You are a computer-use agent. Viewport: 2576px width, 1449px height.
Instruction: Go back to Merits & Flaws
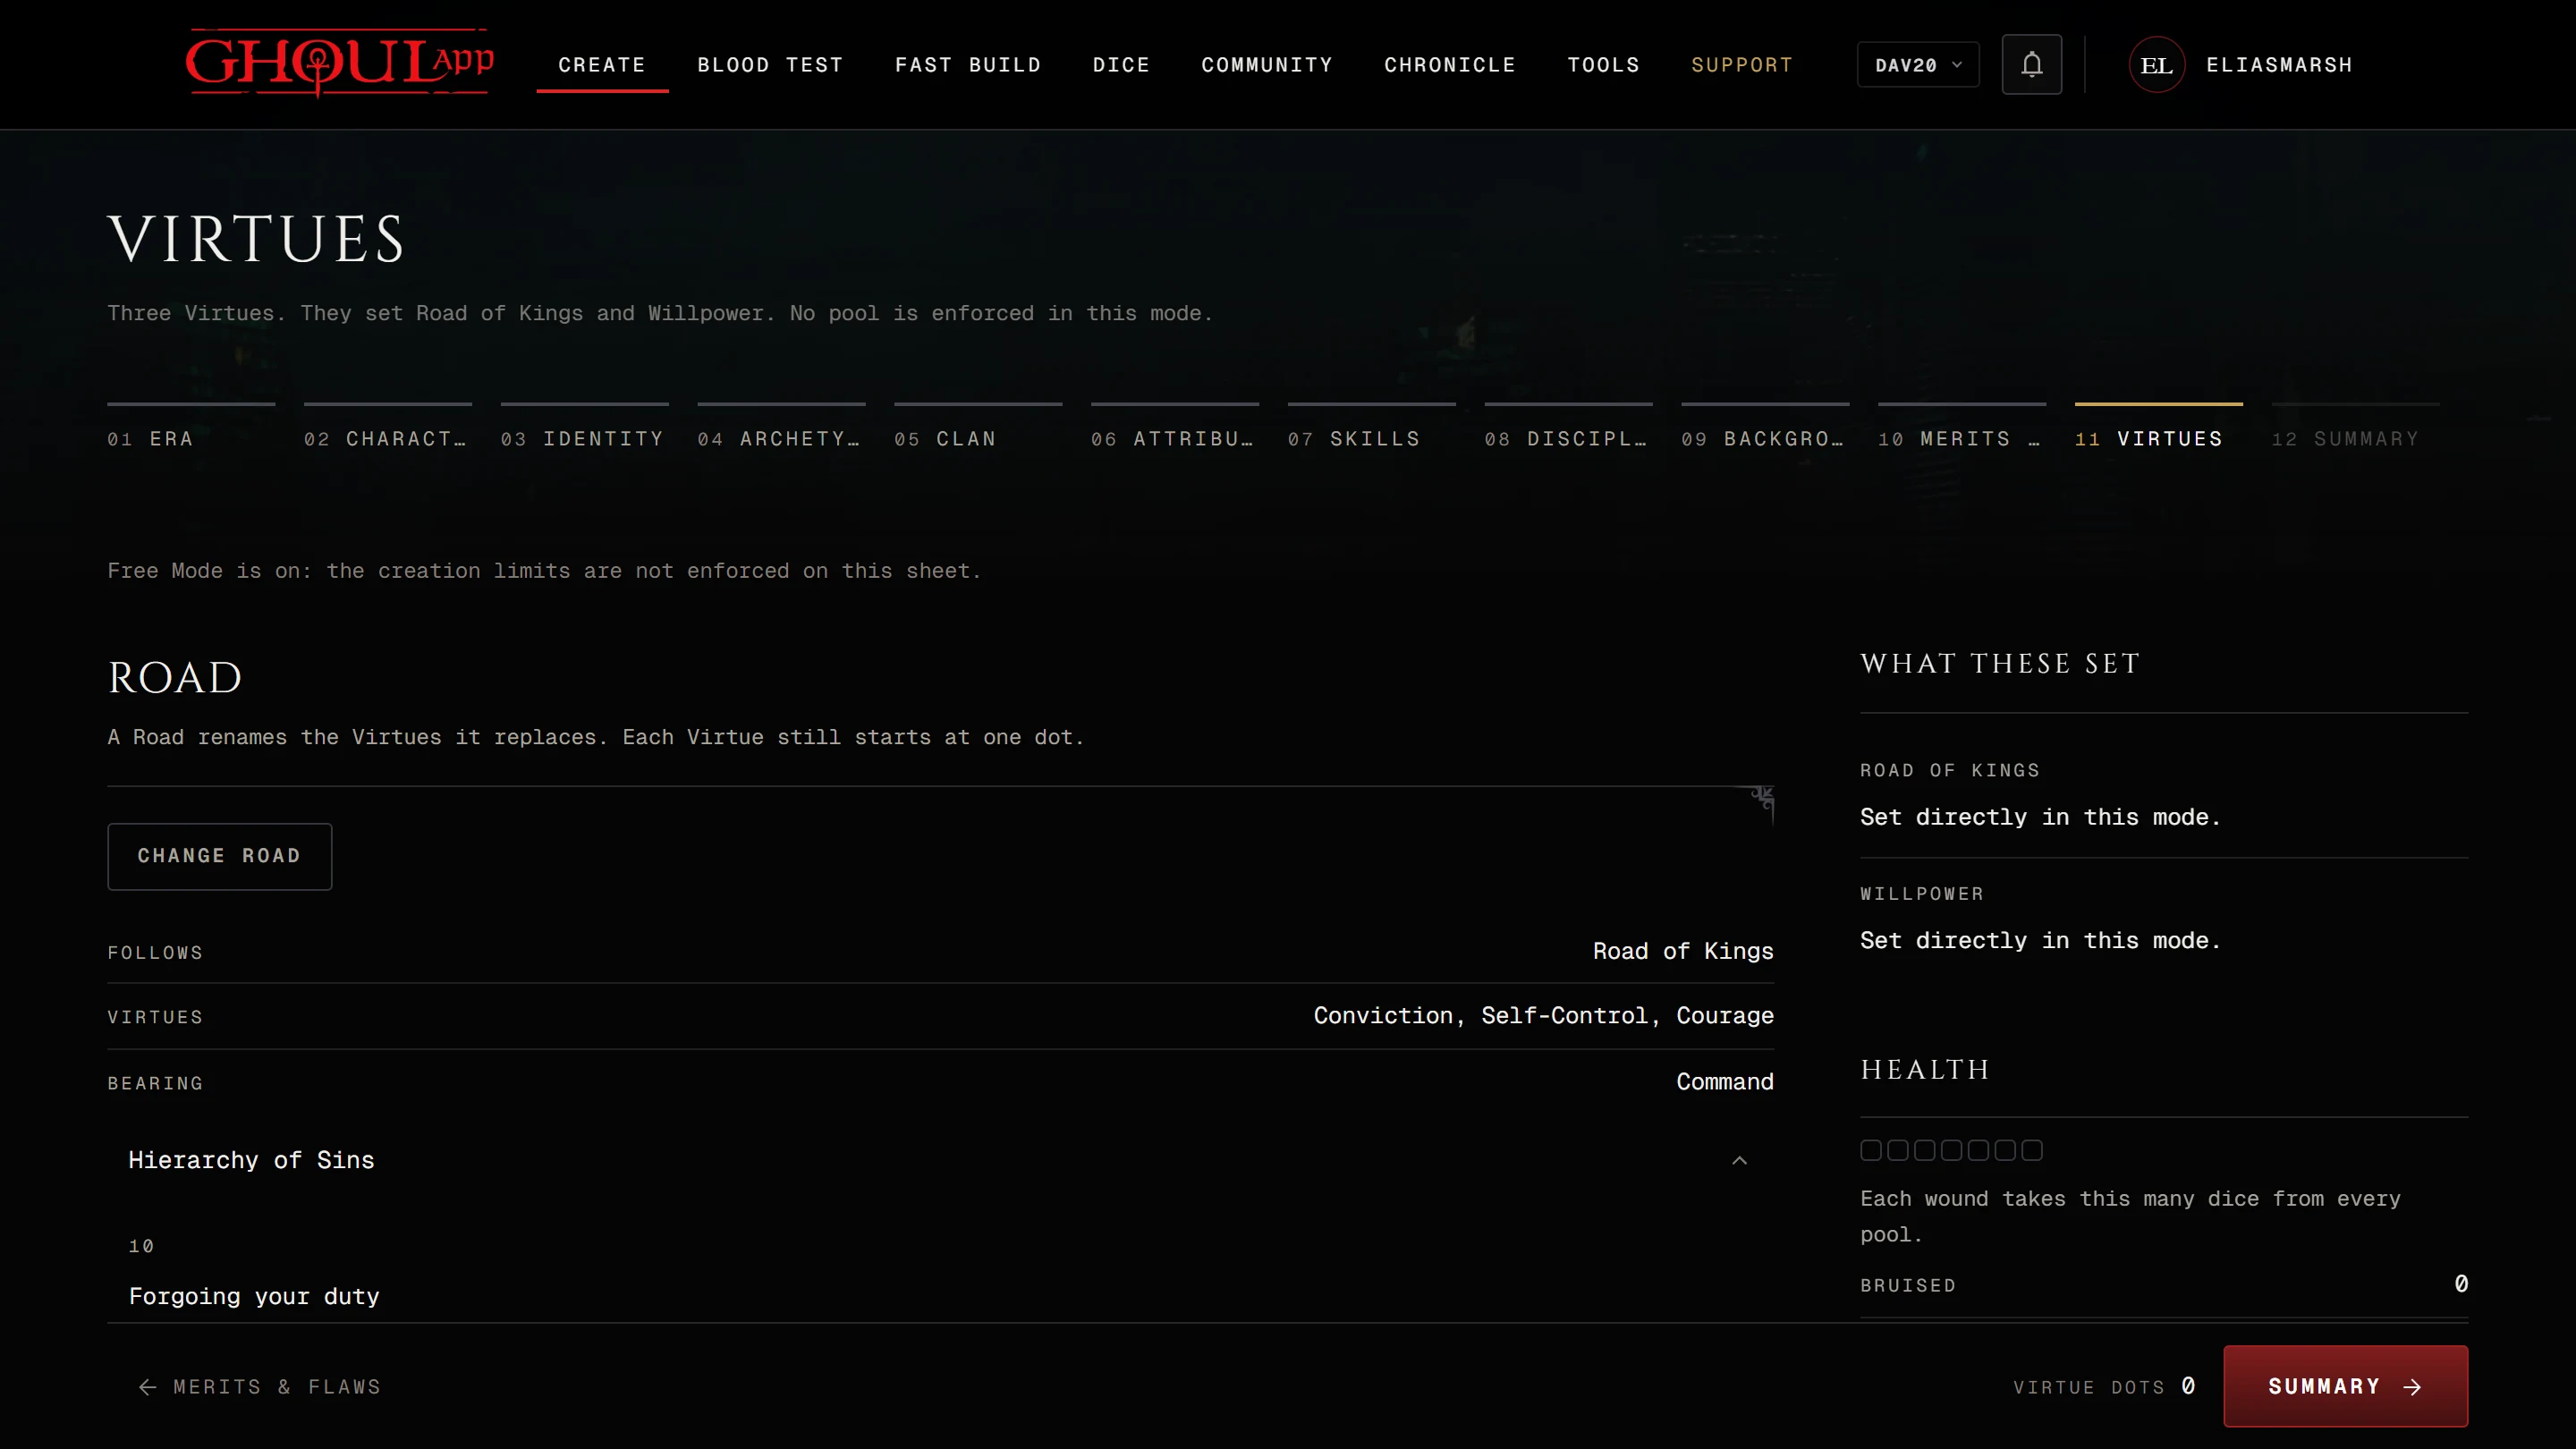tap(260, 1387)
